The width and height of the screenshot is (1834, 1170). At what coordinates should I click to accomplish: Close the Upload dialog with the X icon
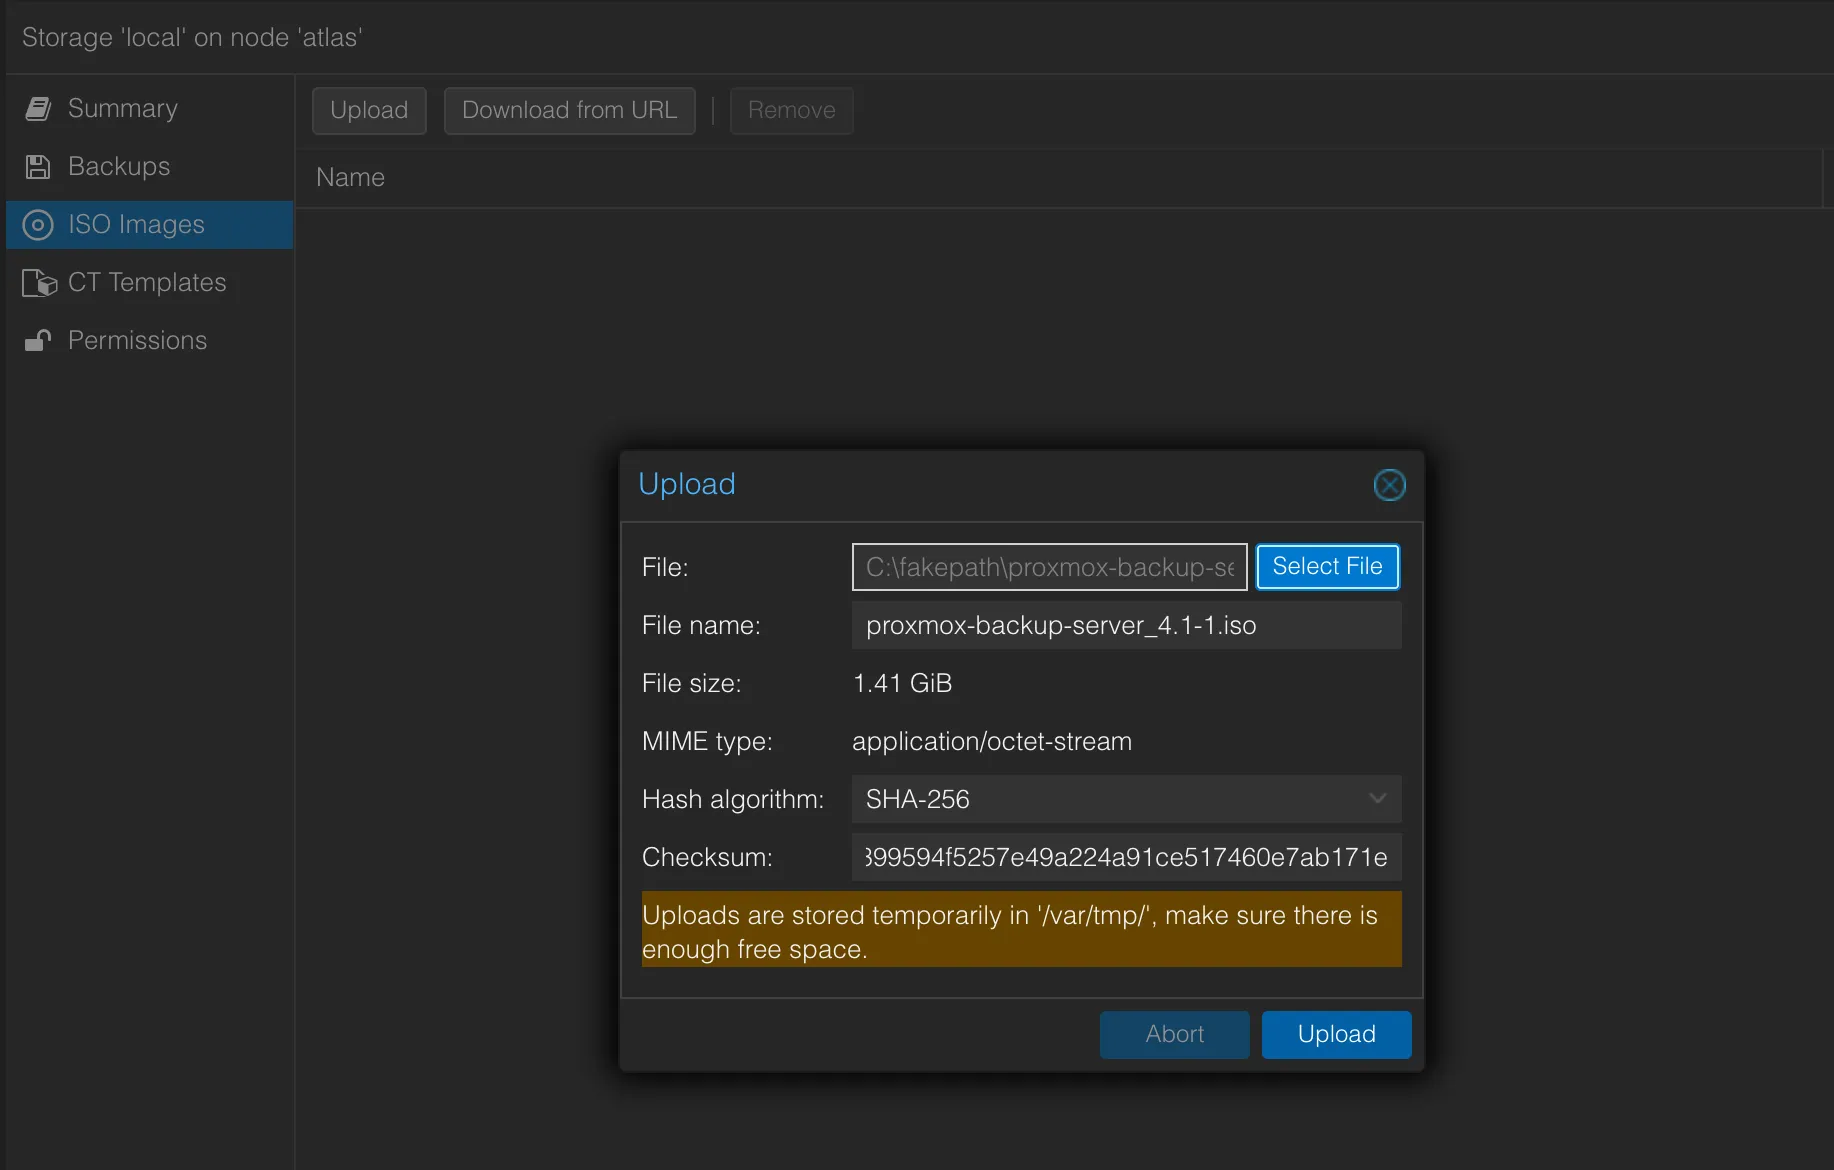[1390, 485]
